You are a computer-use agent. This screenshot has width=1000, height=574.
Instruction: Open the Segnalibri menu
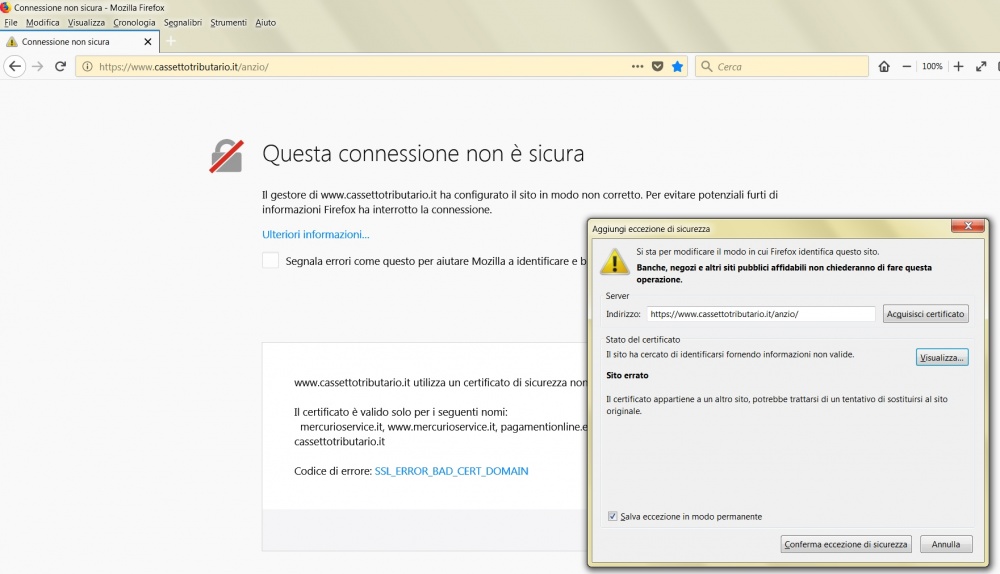(x=182, y=22)
